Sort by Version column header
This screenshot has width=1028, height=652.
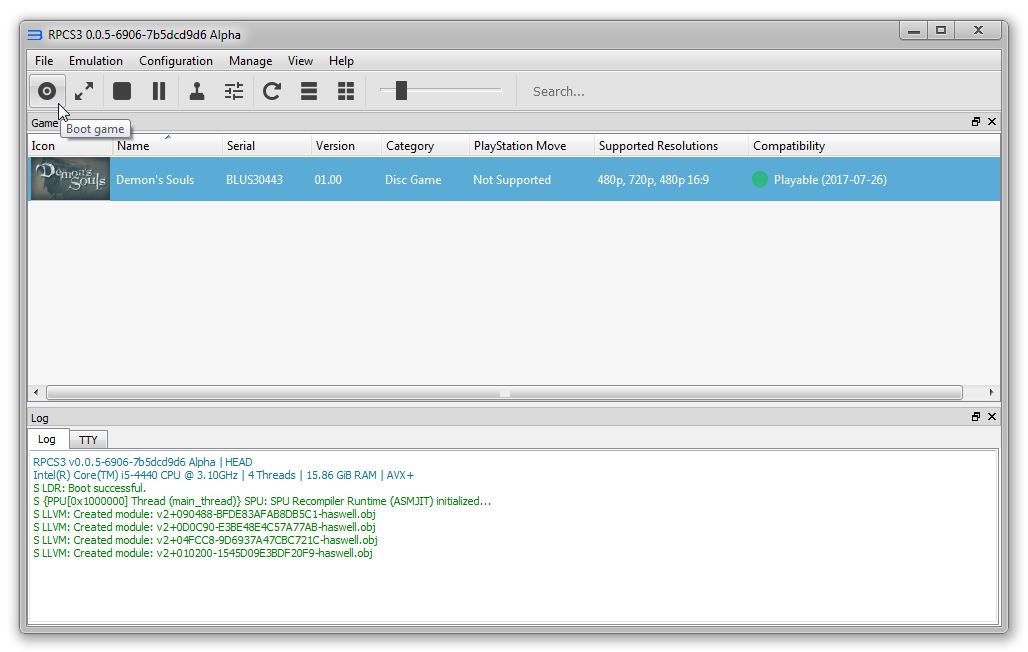coord(346,146)
